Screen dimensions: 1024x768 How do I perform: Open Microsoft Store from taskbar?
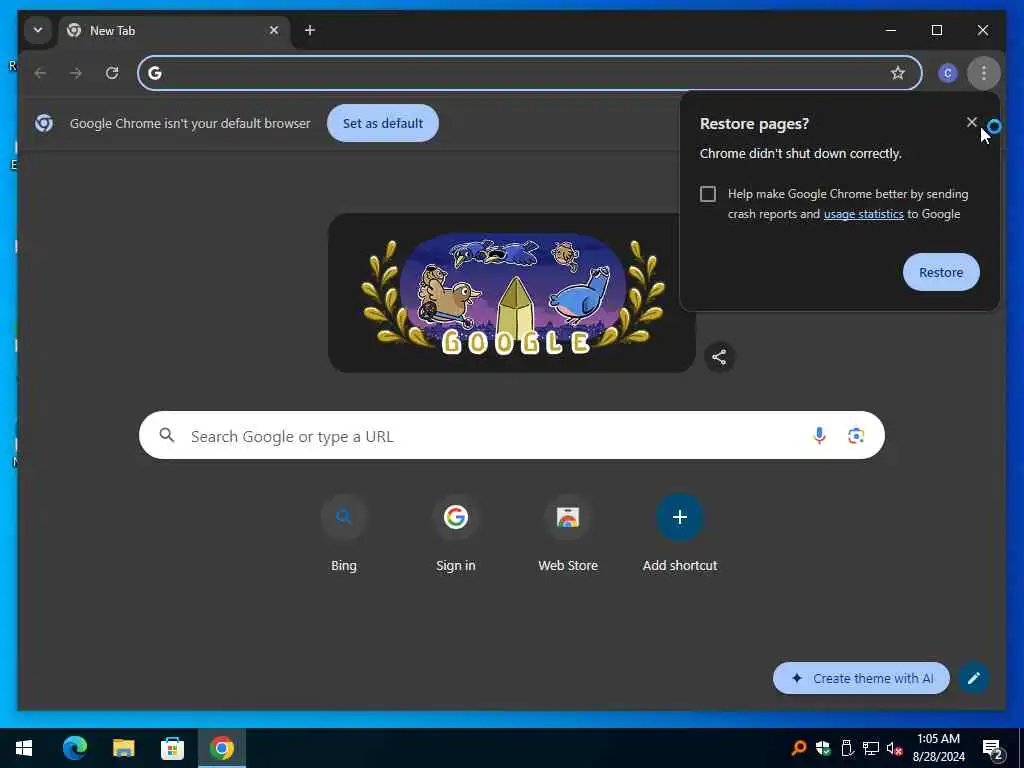click(x=172, y=748)
